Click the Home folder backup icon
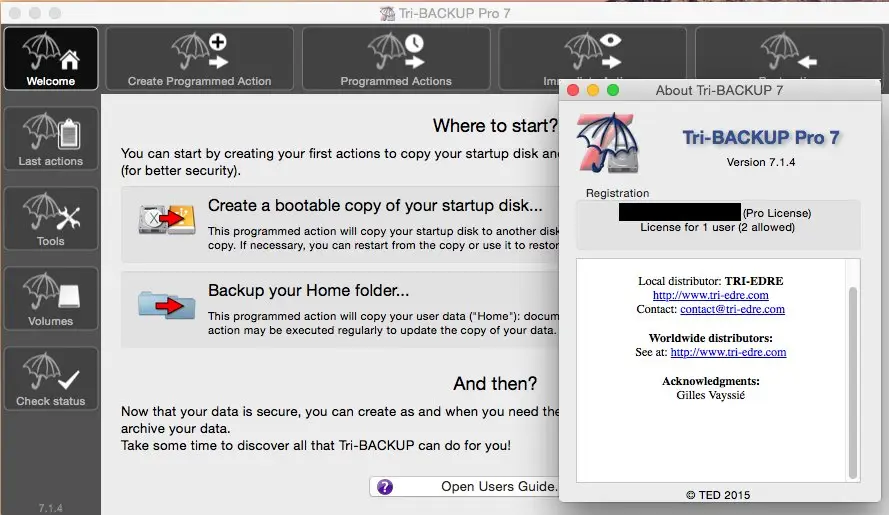889x515 pixels. (x=167, y=305)
